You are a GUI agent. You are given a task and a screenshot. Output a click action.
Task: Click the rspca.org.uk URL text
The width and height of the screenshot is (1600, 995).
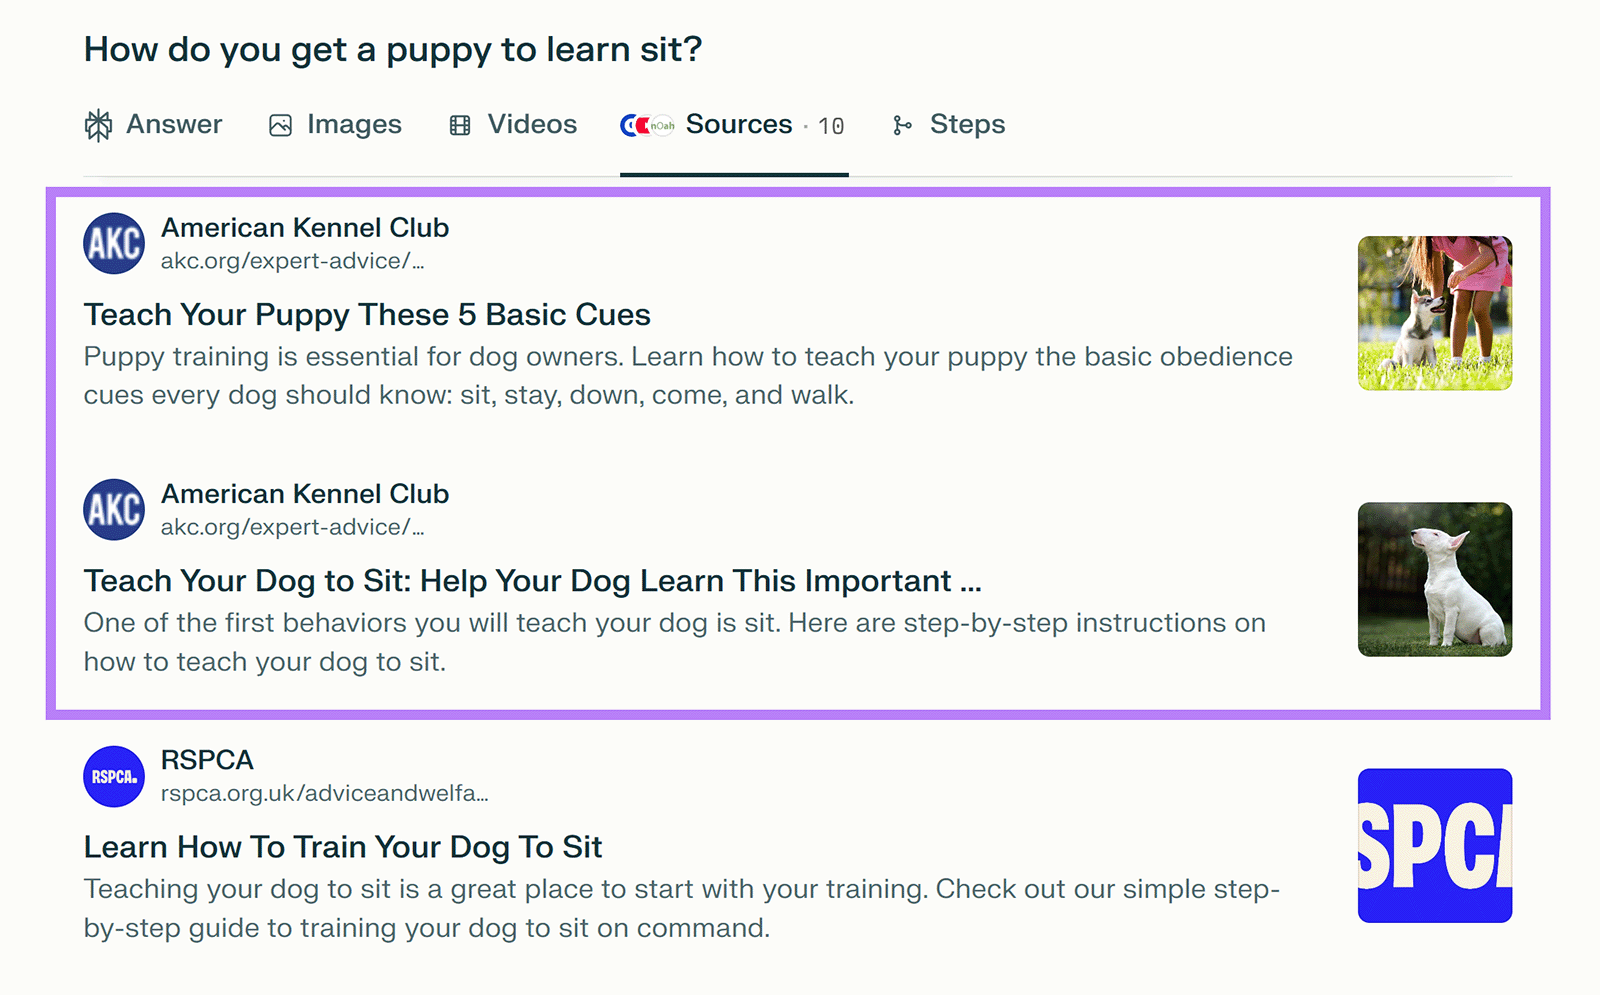click(x=324, y=793)
